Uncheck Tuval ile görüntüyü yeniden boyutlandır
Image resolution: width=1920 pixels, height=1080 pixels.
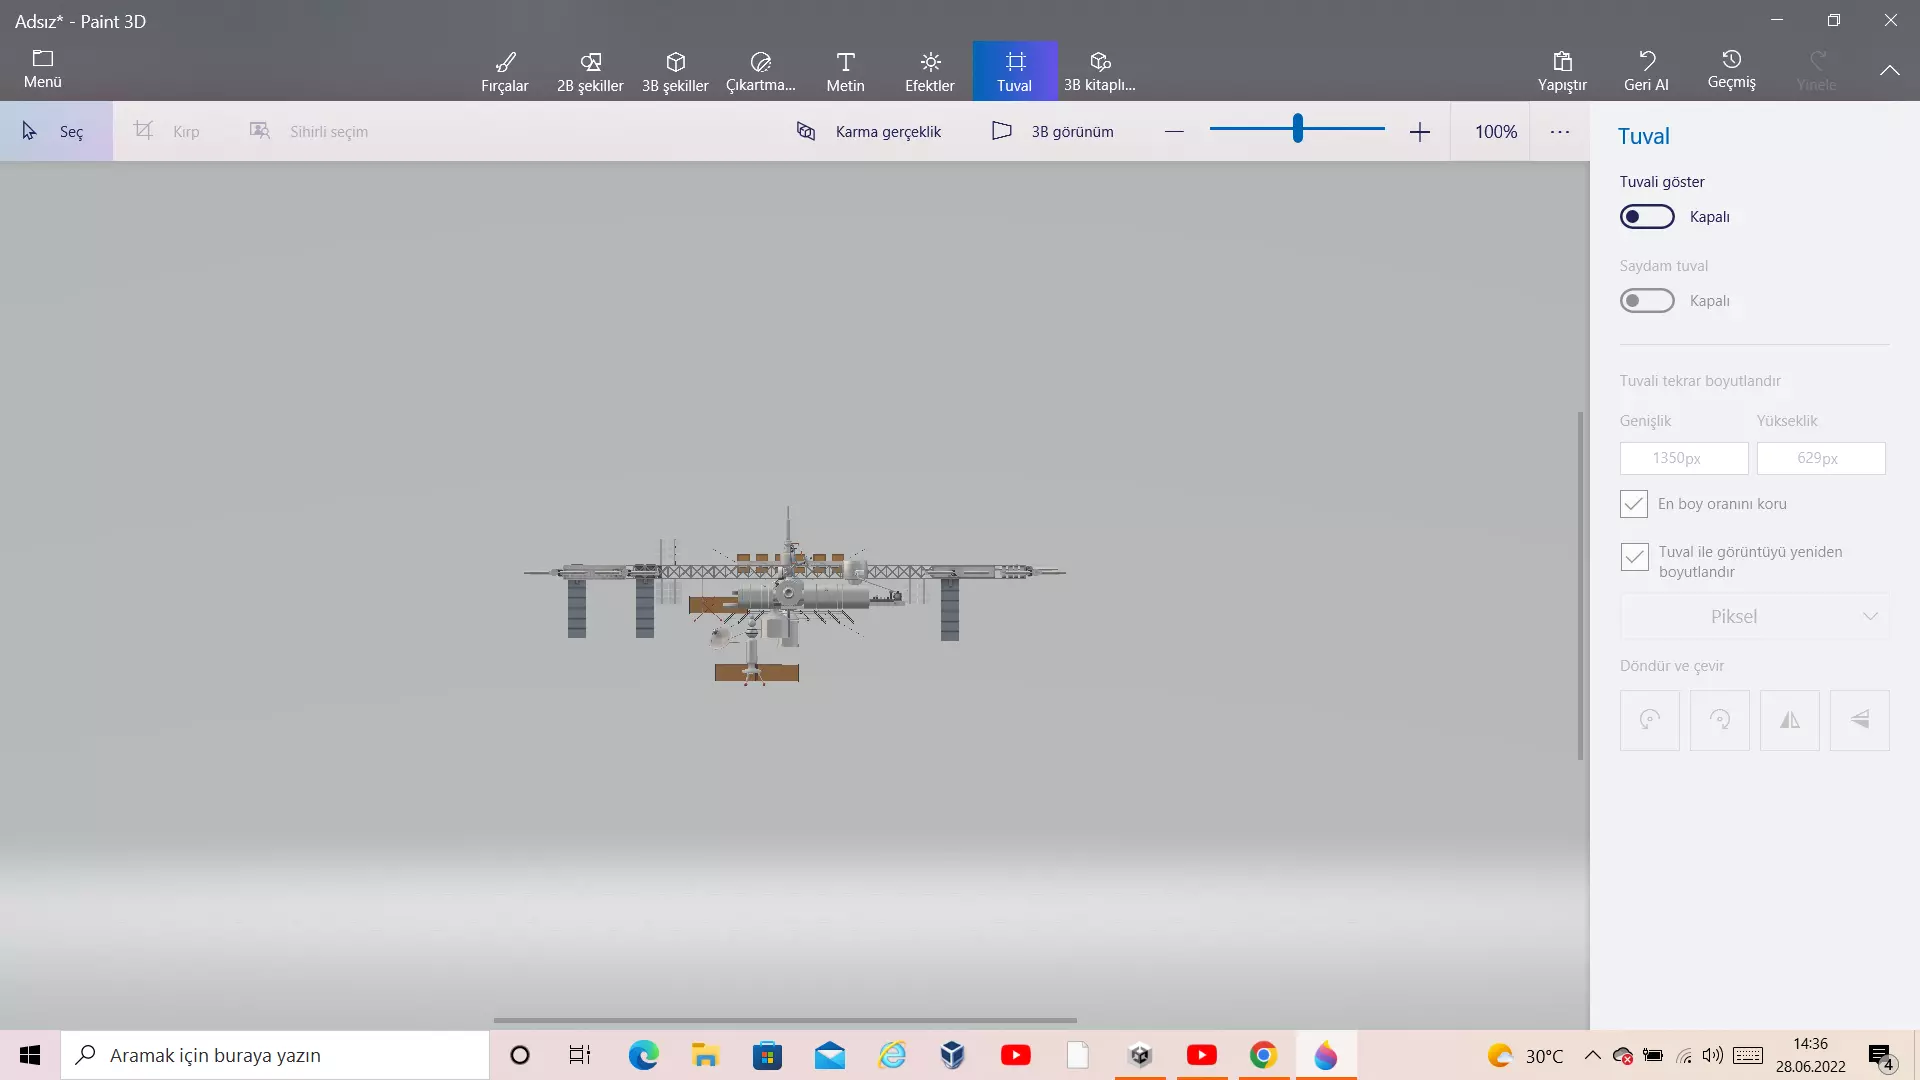1634,557
